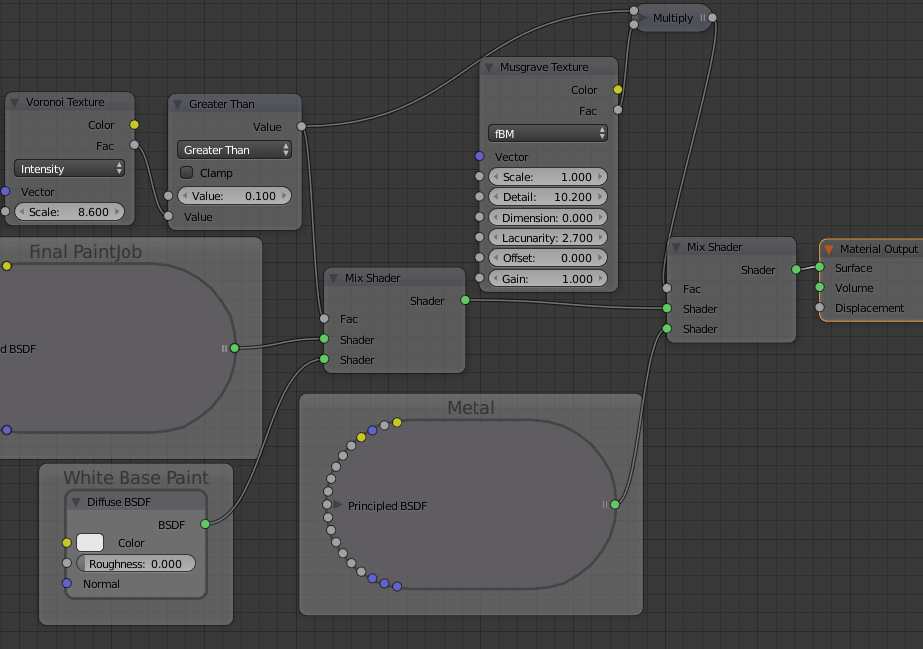Viewport: 923px width, 649px height.
Task: Select the Multiply node label
Action: pos(673,18)
